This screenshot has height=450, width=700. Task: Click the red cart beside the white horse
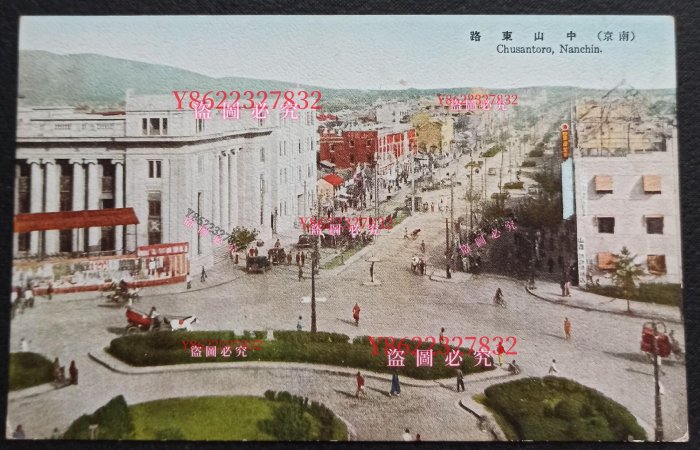pyautogui.click(x=140, y=320)
